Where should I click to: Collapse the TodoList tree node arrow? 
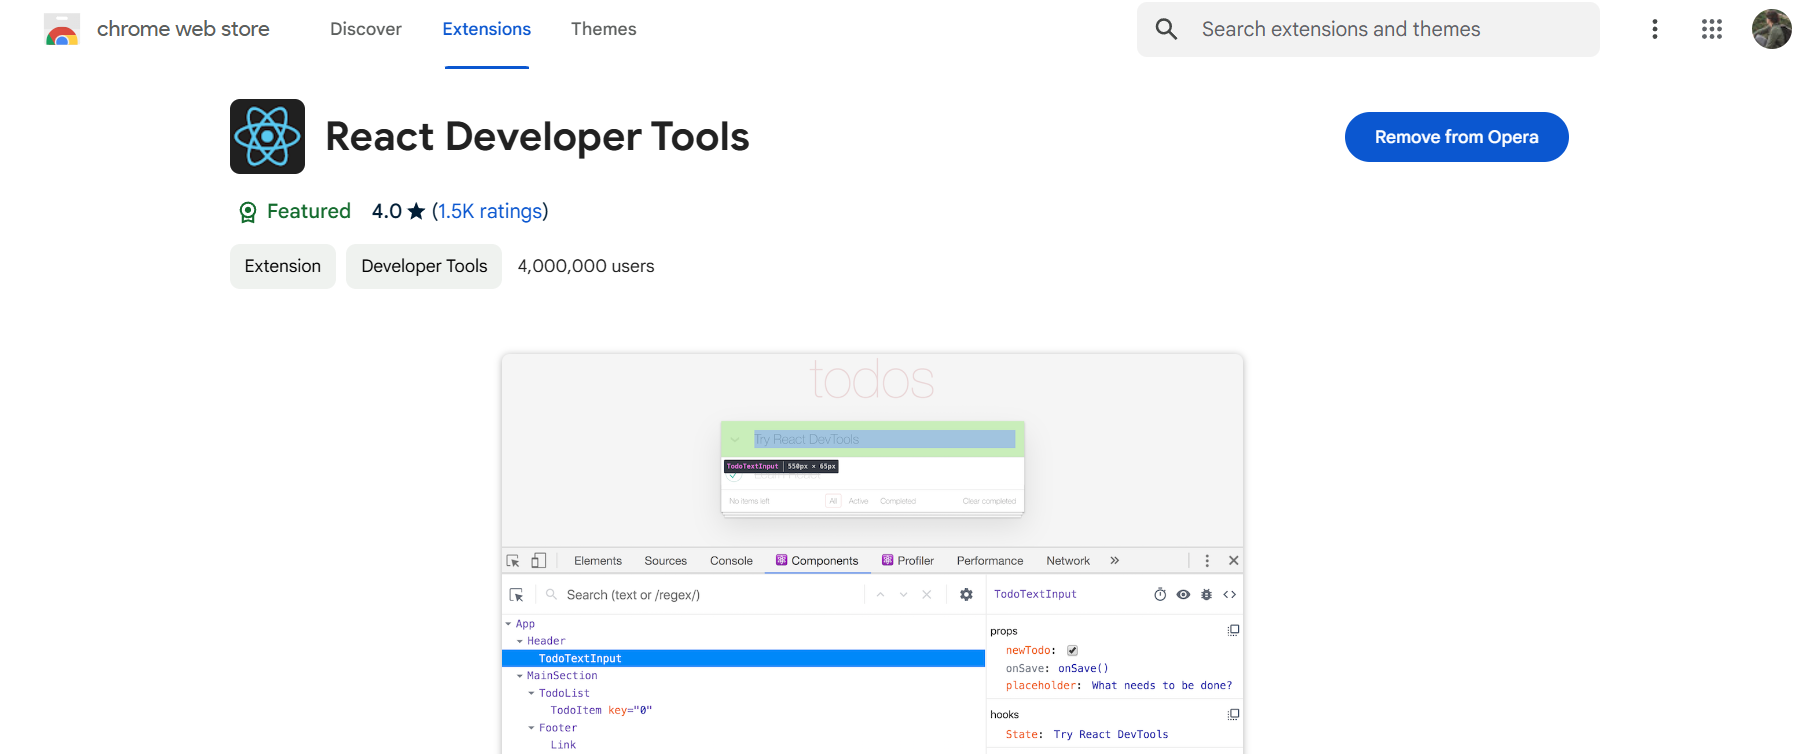click(x=531, y=693)
